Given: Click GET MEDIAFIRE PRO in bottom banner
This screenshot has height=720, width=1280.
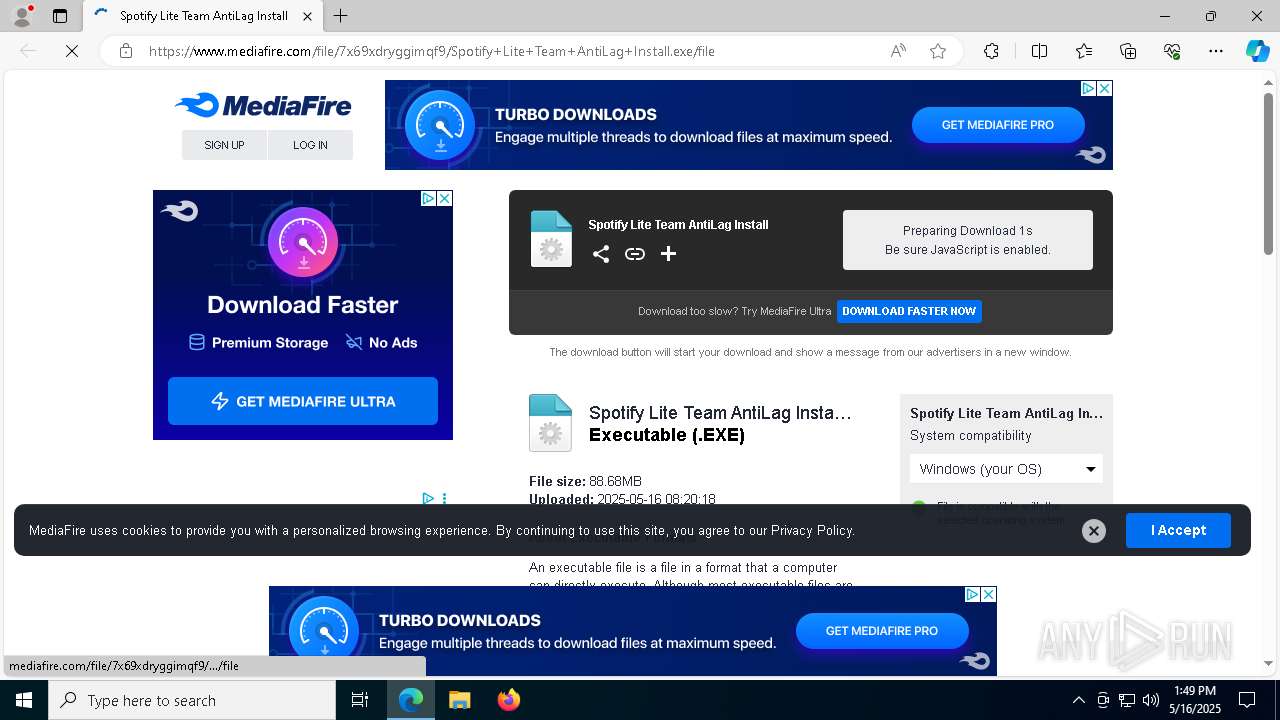Looking at the screenshot, I should click(x=882, y=631).
